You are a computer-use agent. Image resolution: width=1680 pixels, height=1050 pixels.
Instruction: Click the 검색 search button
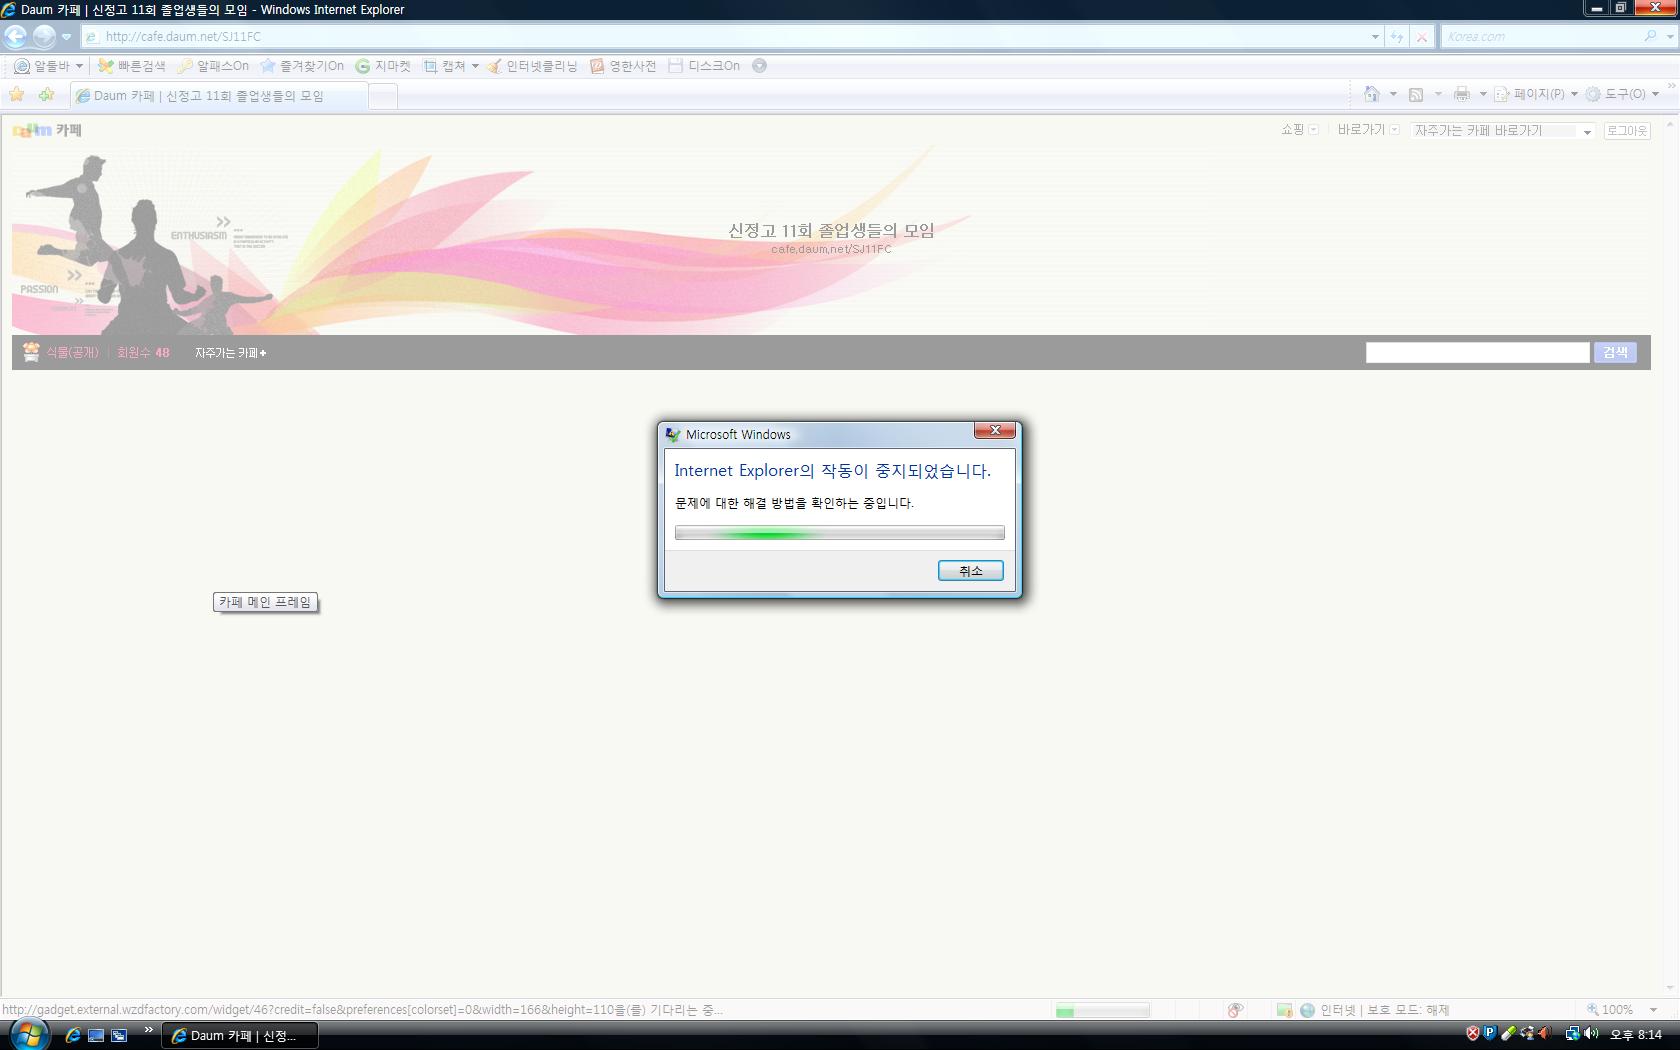1615,352
